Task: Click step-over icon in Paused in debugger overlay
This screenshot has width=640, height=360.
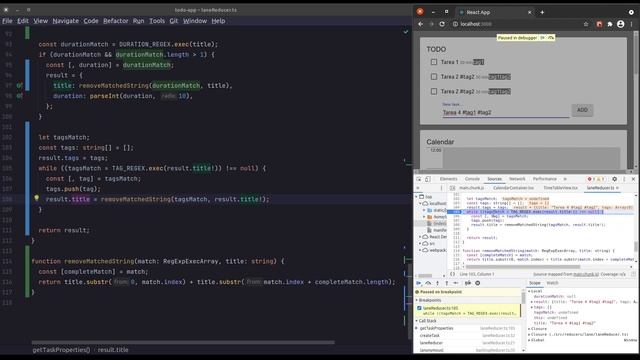Action: (551, 38)
